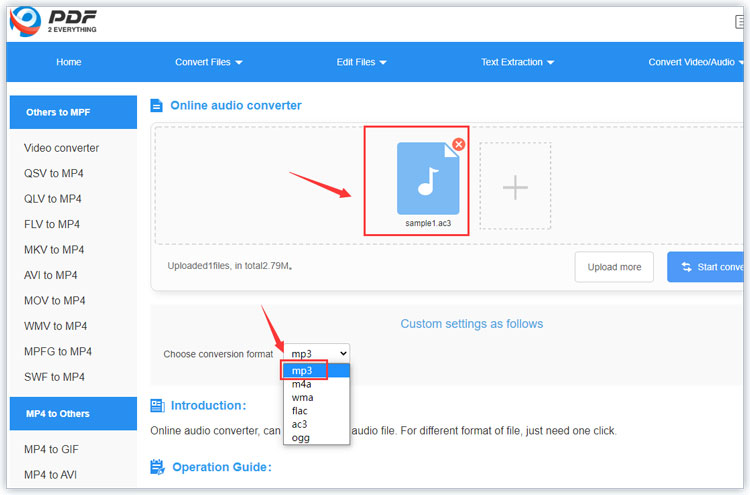
Task: Open MPFG to MP4 link
Action: 58,352
